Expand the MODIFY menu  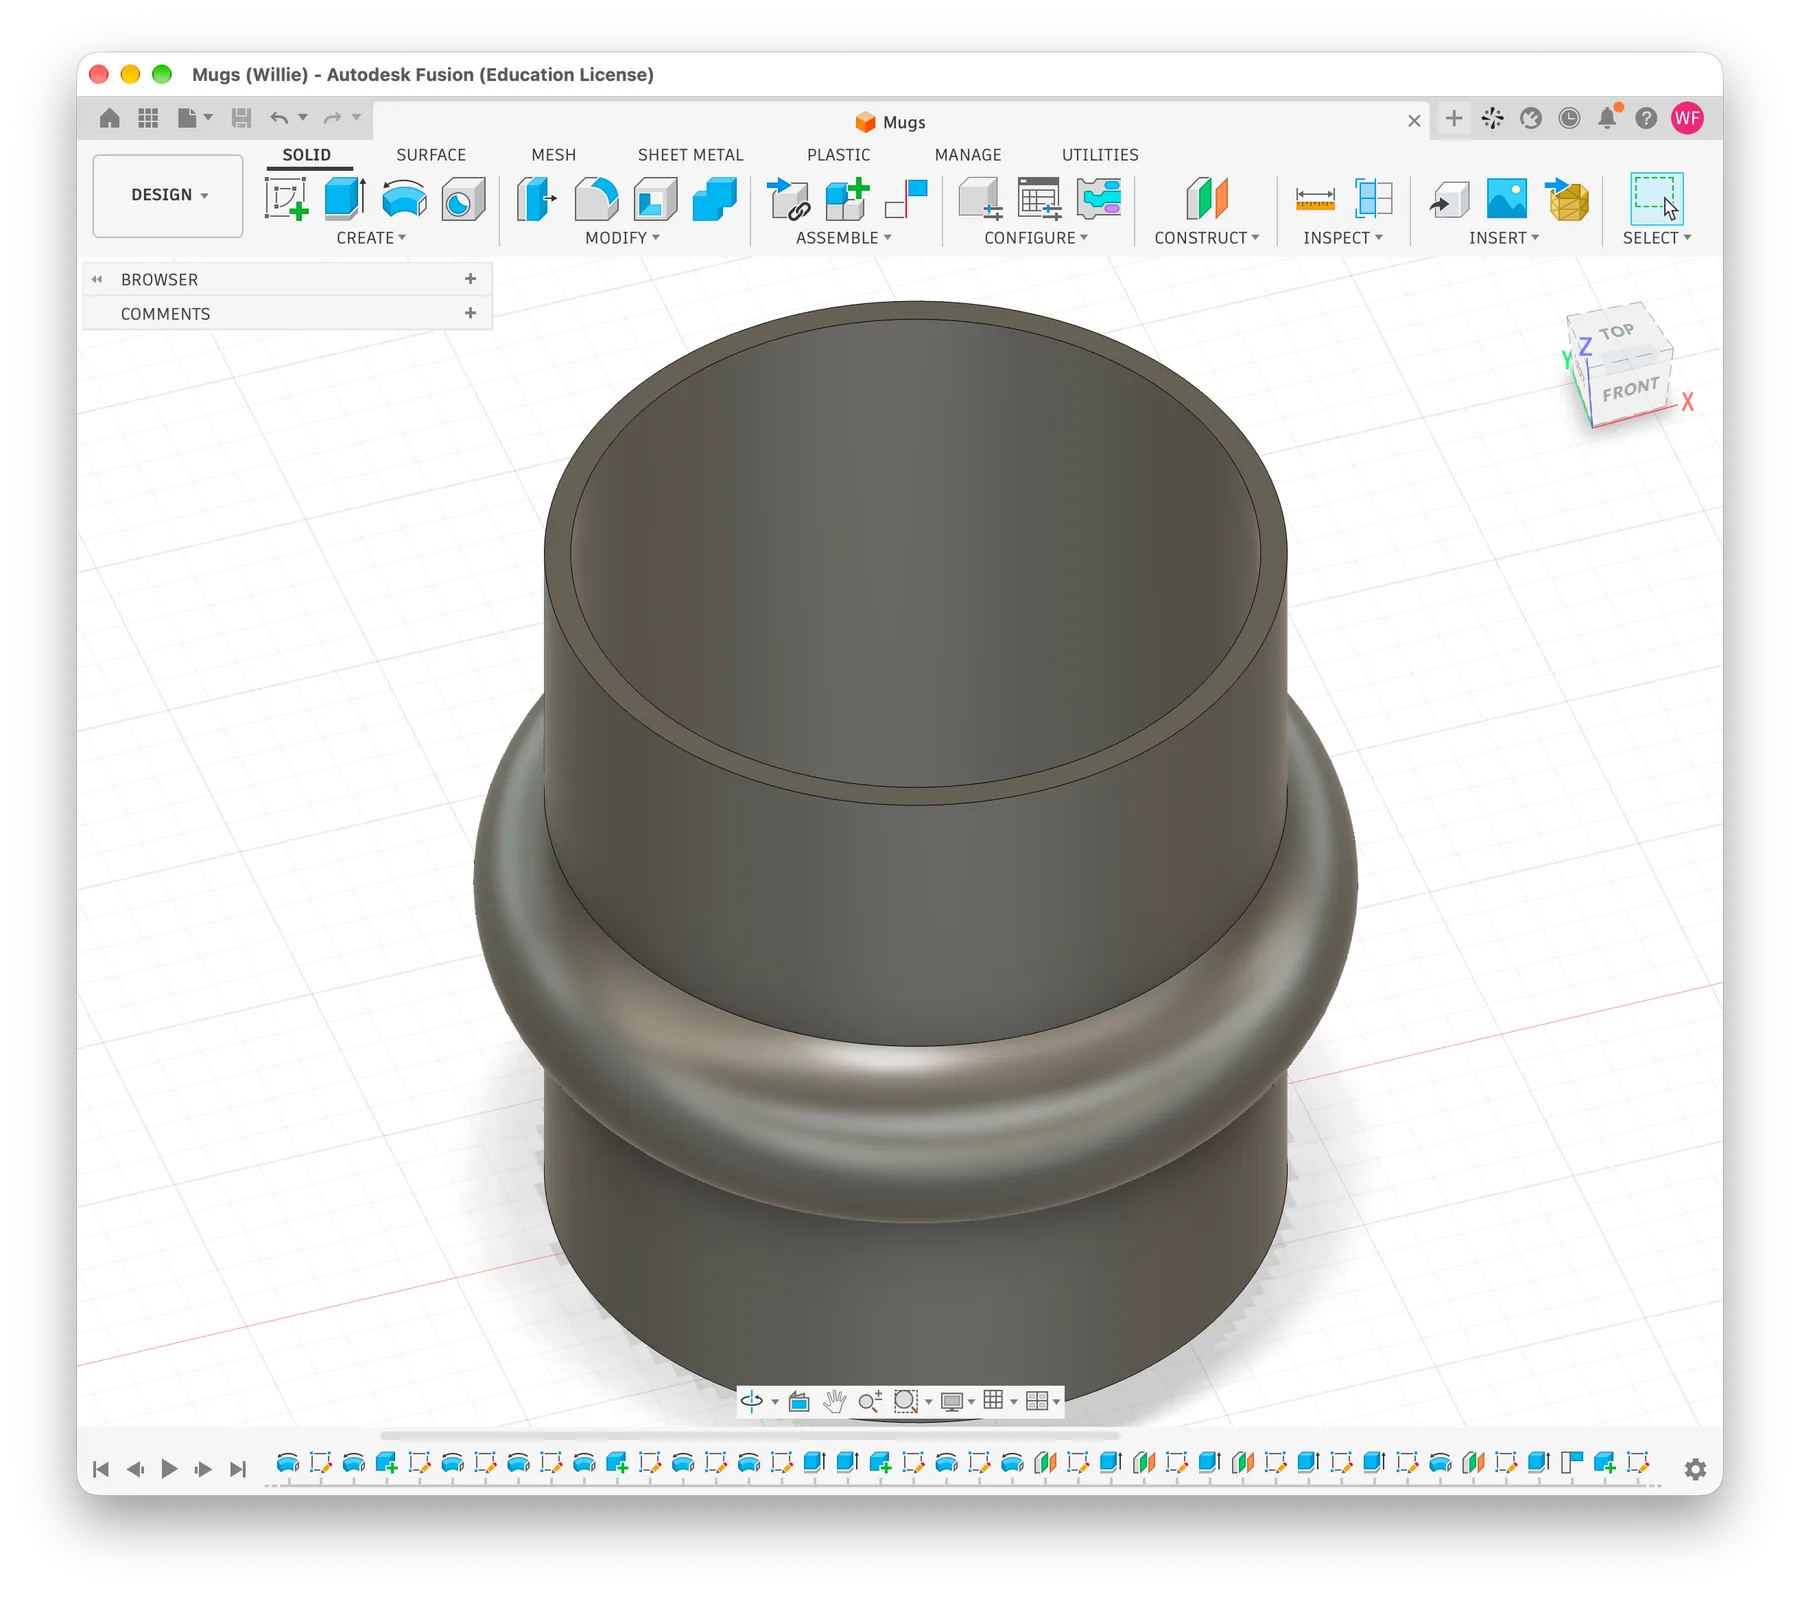pos(622,238)
